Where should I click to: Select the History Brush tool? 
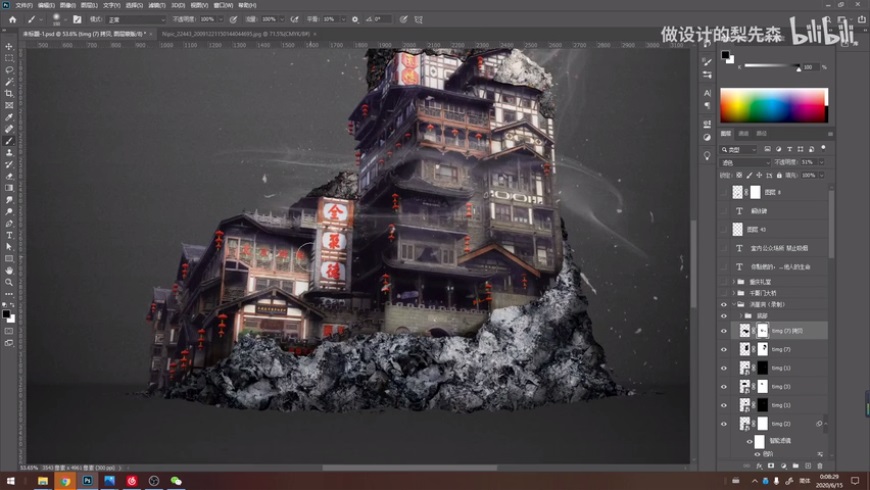[x=9, y=164]
